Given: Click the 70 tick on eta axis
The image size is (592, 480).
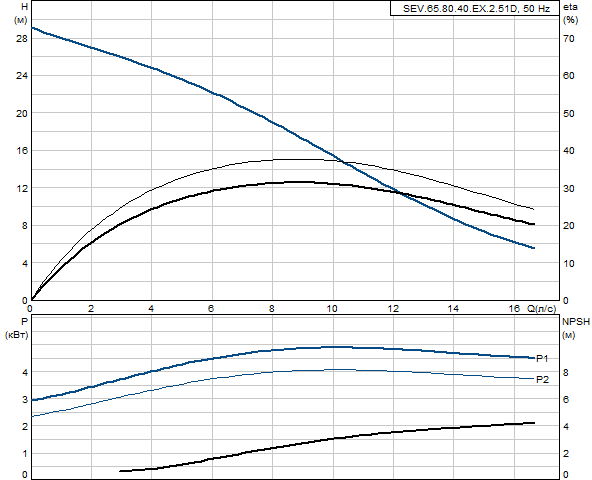Looking at the screenshot, I should coord(569,39).
